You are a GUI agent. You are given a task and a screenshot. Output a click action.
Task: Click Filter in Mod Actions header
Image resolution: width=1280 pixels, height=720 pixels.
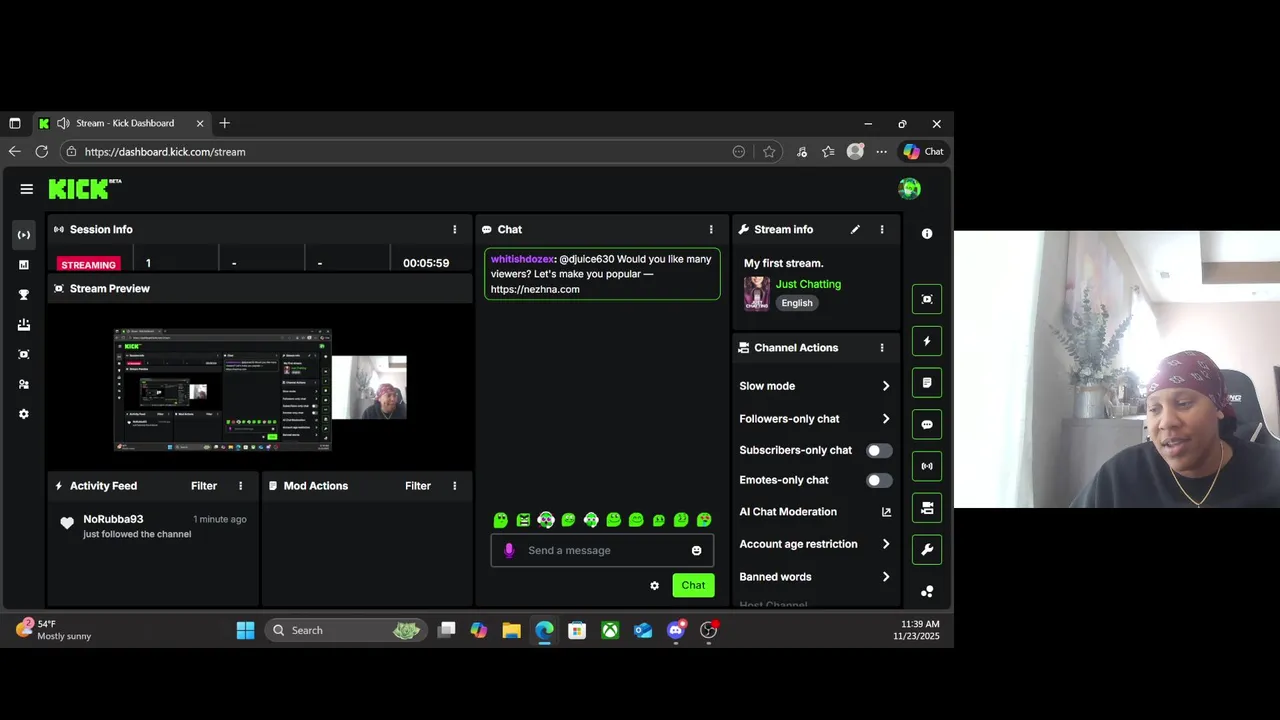[x=418, y=486]
